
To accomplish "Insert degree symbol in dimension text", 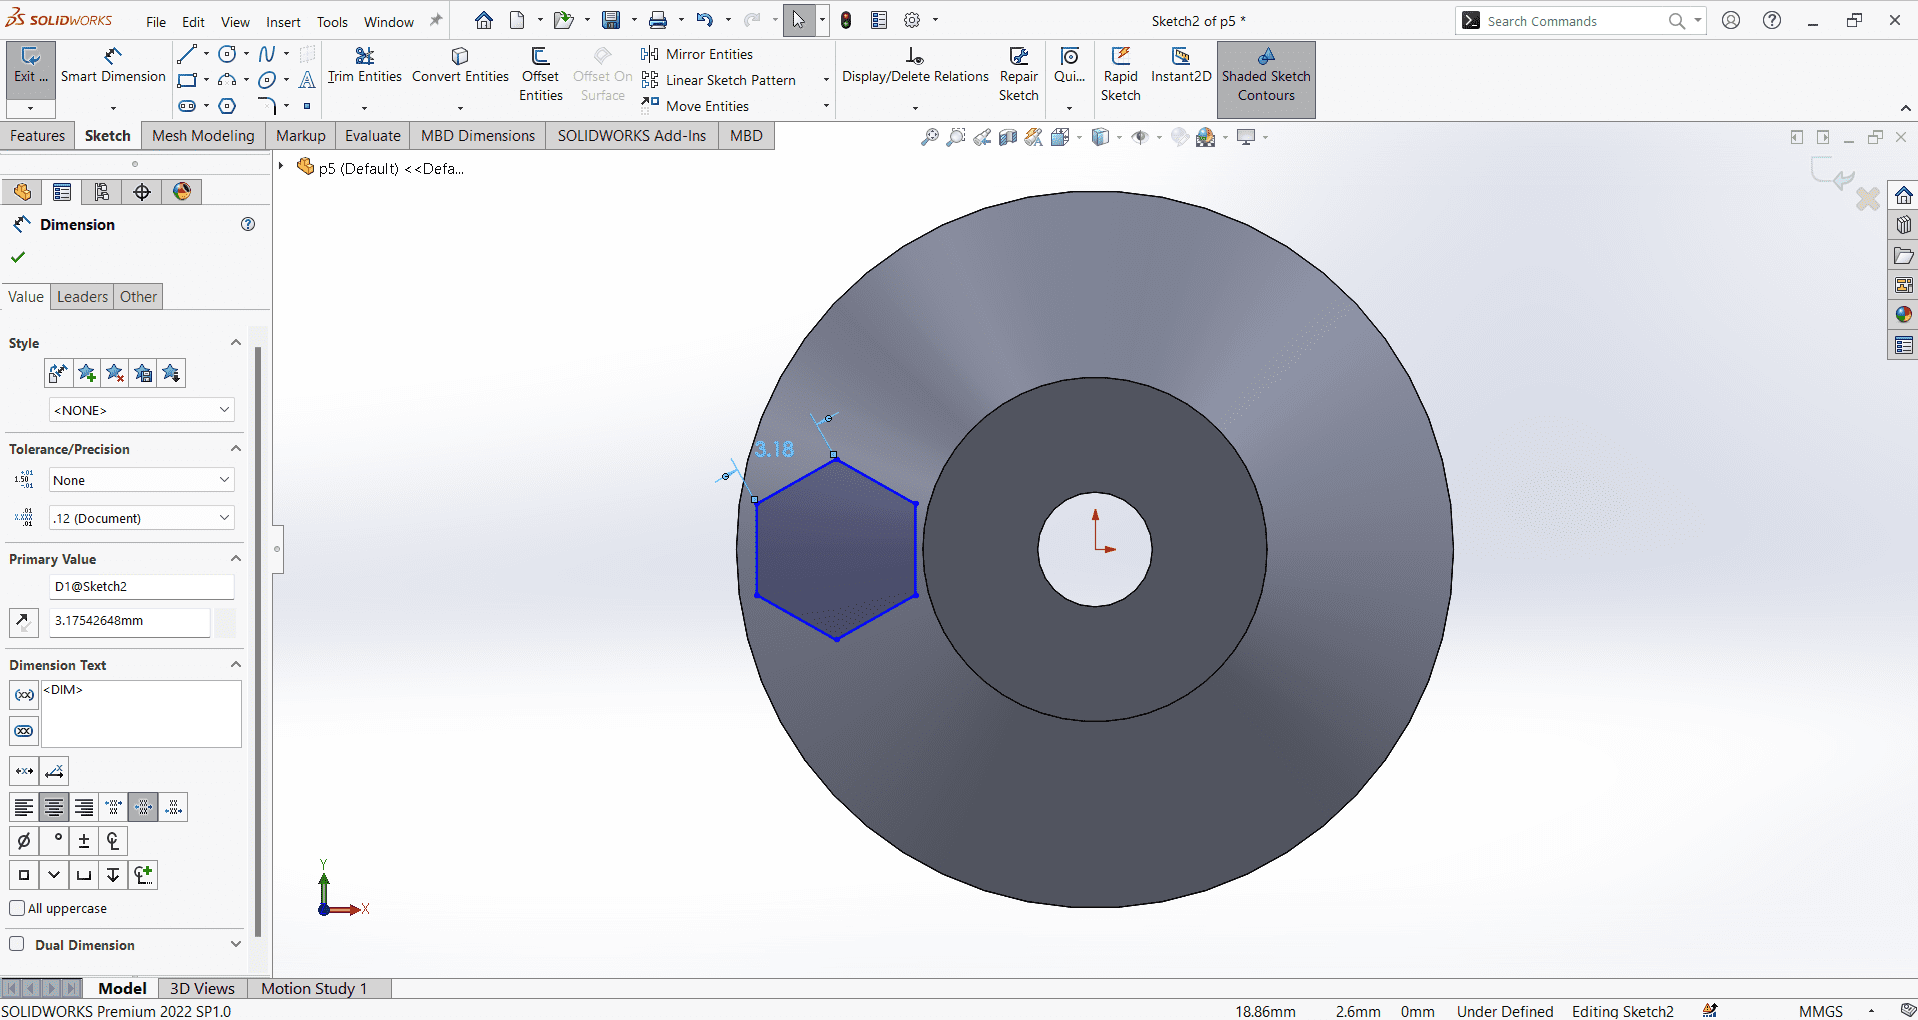I will tap(54, 841).
